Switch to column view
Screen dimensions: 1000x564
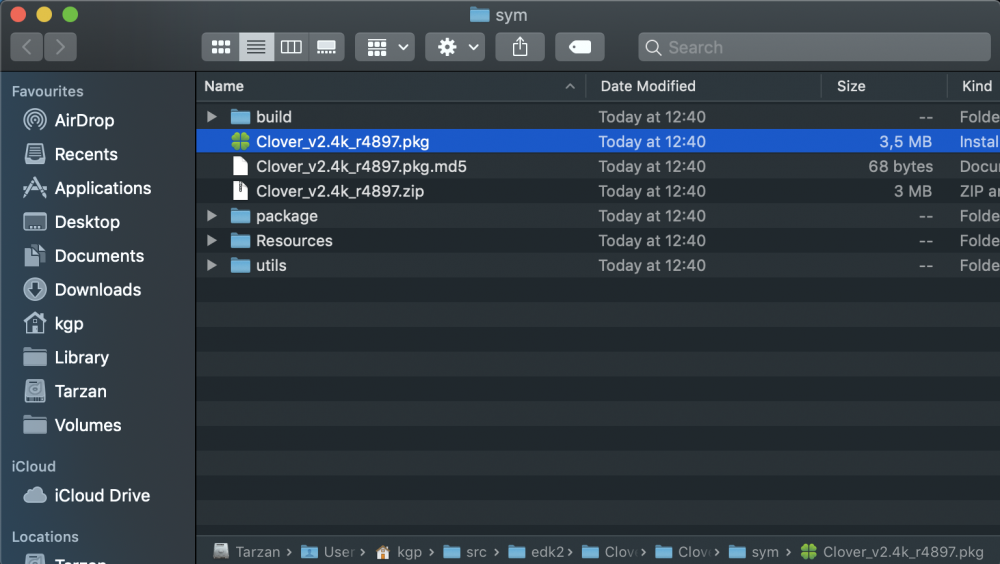291,47
